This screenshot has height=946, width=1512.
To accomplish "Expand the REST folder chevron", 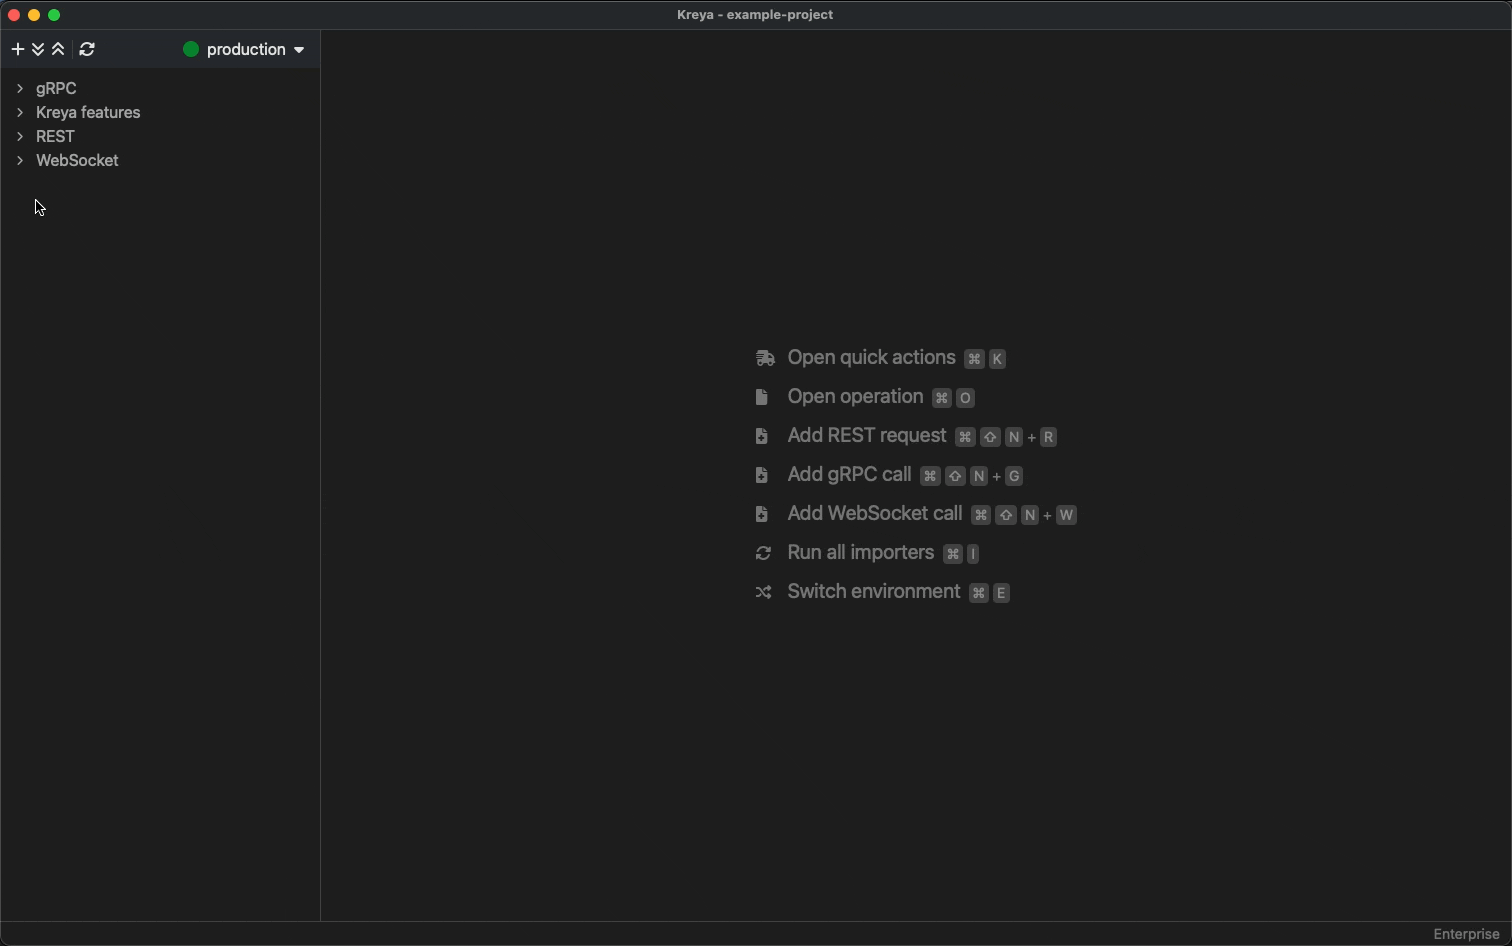I will coord(20,136).
